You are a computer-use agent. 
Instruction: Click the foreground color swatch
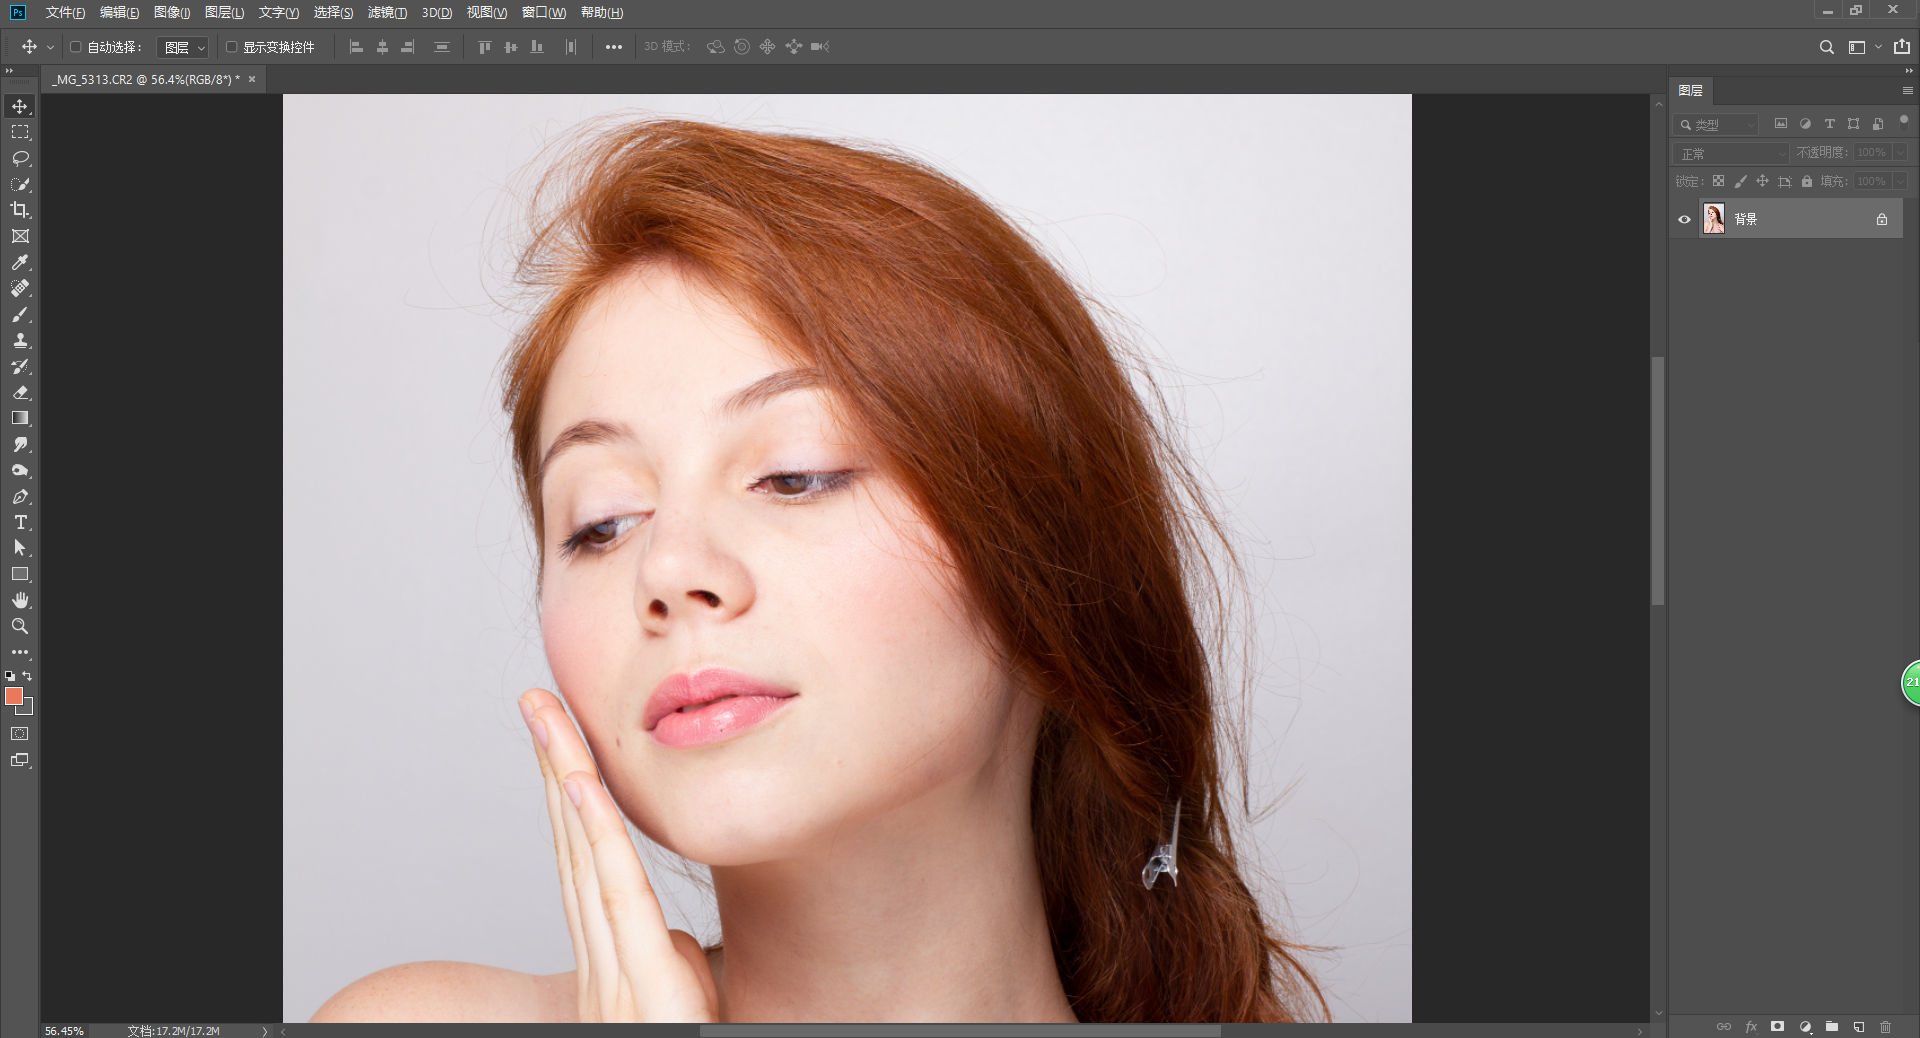coord(13,695)
